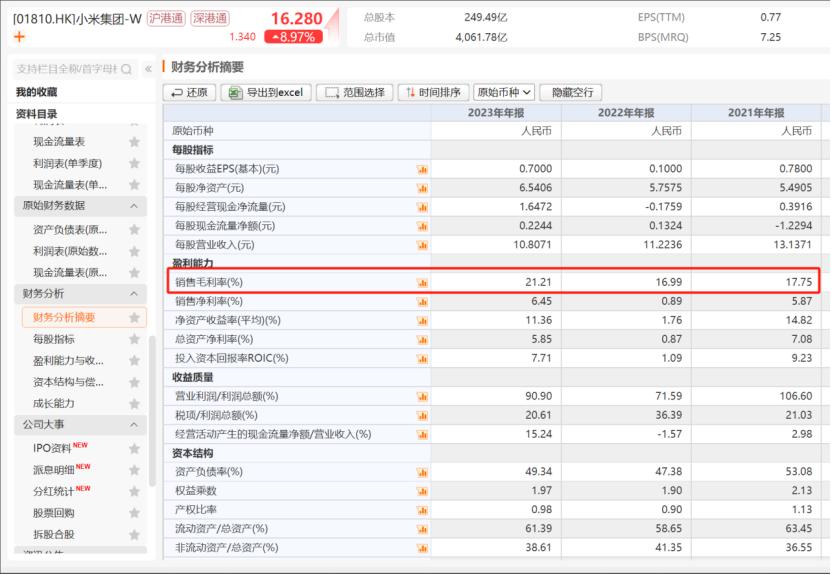Click the 范围选择 range button
Screen dimensions: 831x575
tap(355, 92)
